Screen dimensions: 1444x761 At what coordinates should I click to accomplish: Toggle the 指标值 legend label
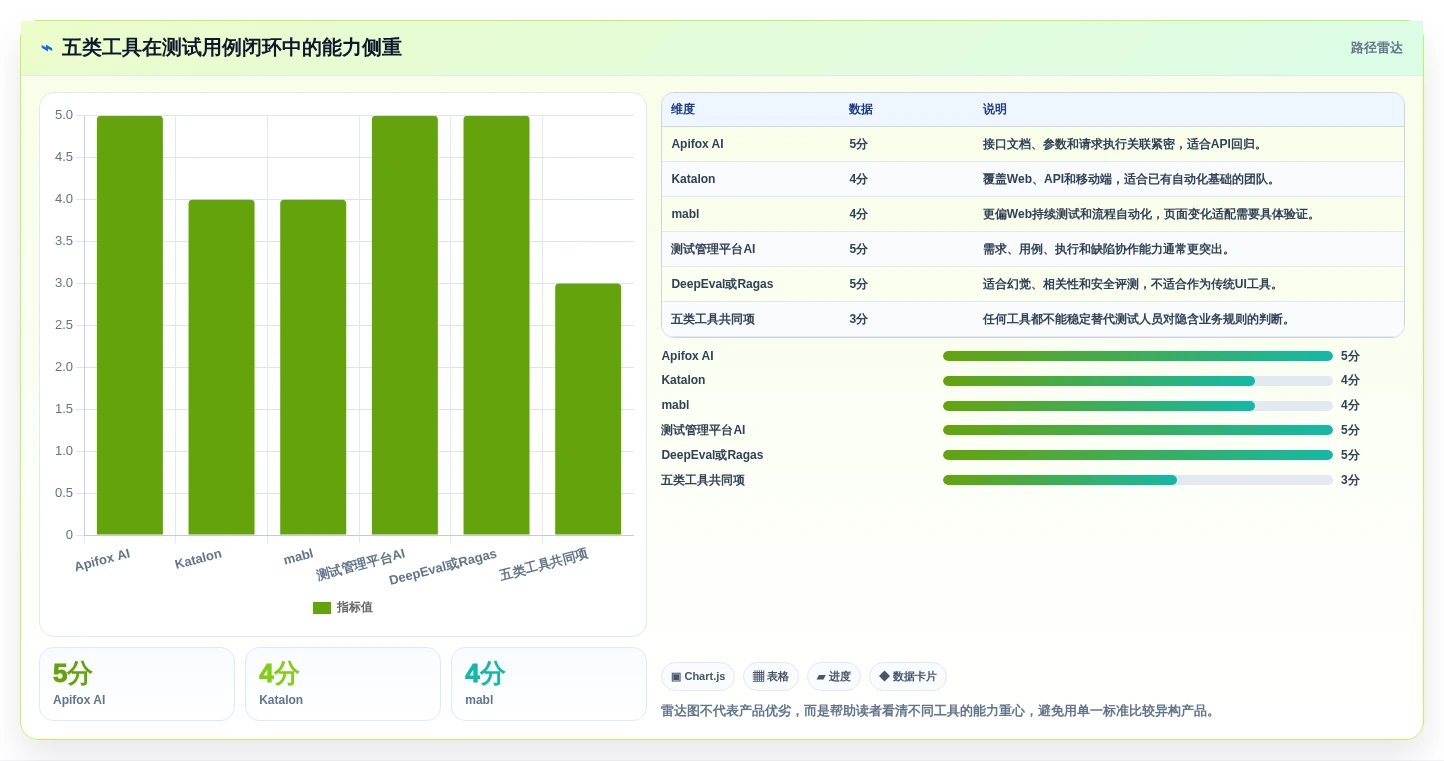pyautogui.click(x=355, y=607)
